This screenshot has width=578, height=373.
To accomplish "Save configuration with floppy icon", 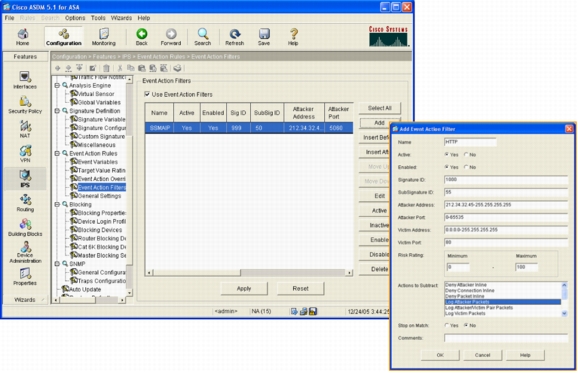I will (x=264, y=37).
